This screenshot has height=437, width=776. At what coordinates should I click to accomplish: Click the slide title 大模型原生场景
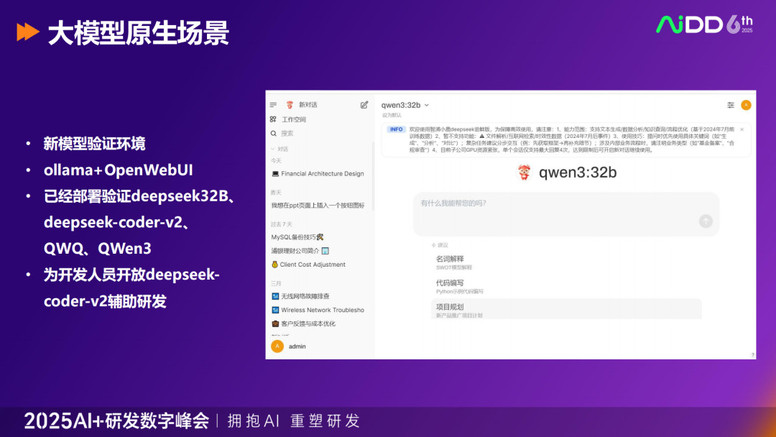(139, 33)
